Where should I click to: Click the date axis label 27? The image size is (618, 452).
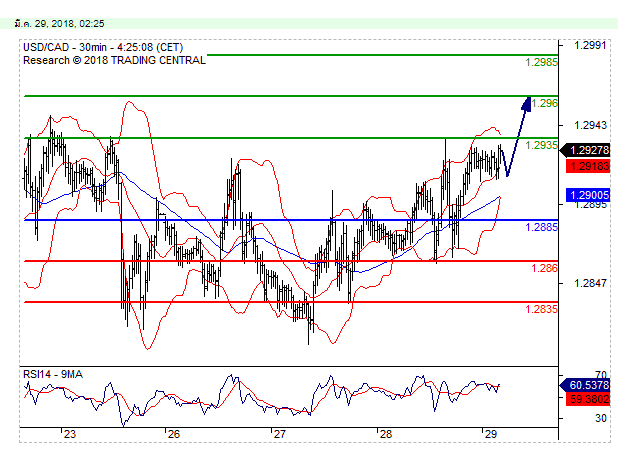point(279,434)
